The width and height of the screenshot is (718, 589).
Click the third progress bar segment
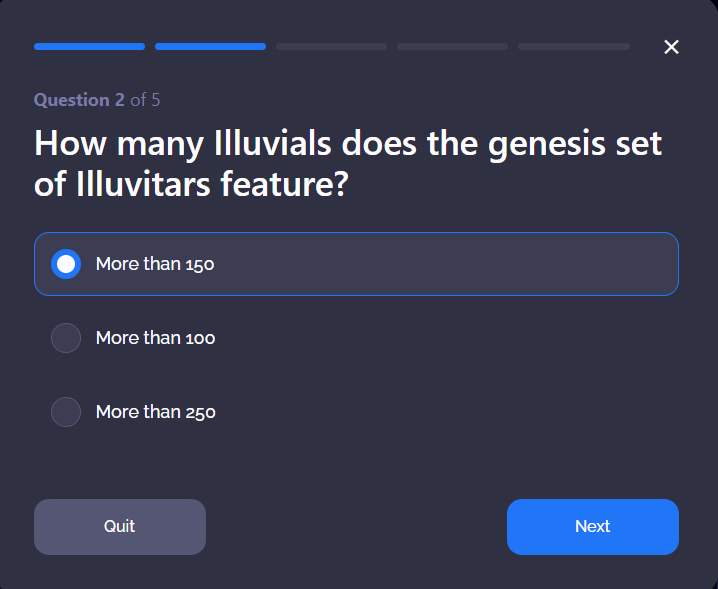pos(331,46)
